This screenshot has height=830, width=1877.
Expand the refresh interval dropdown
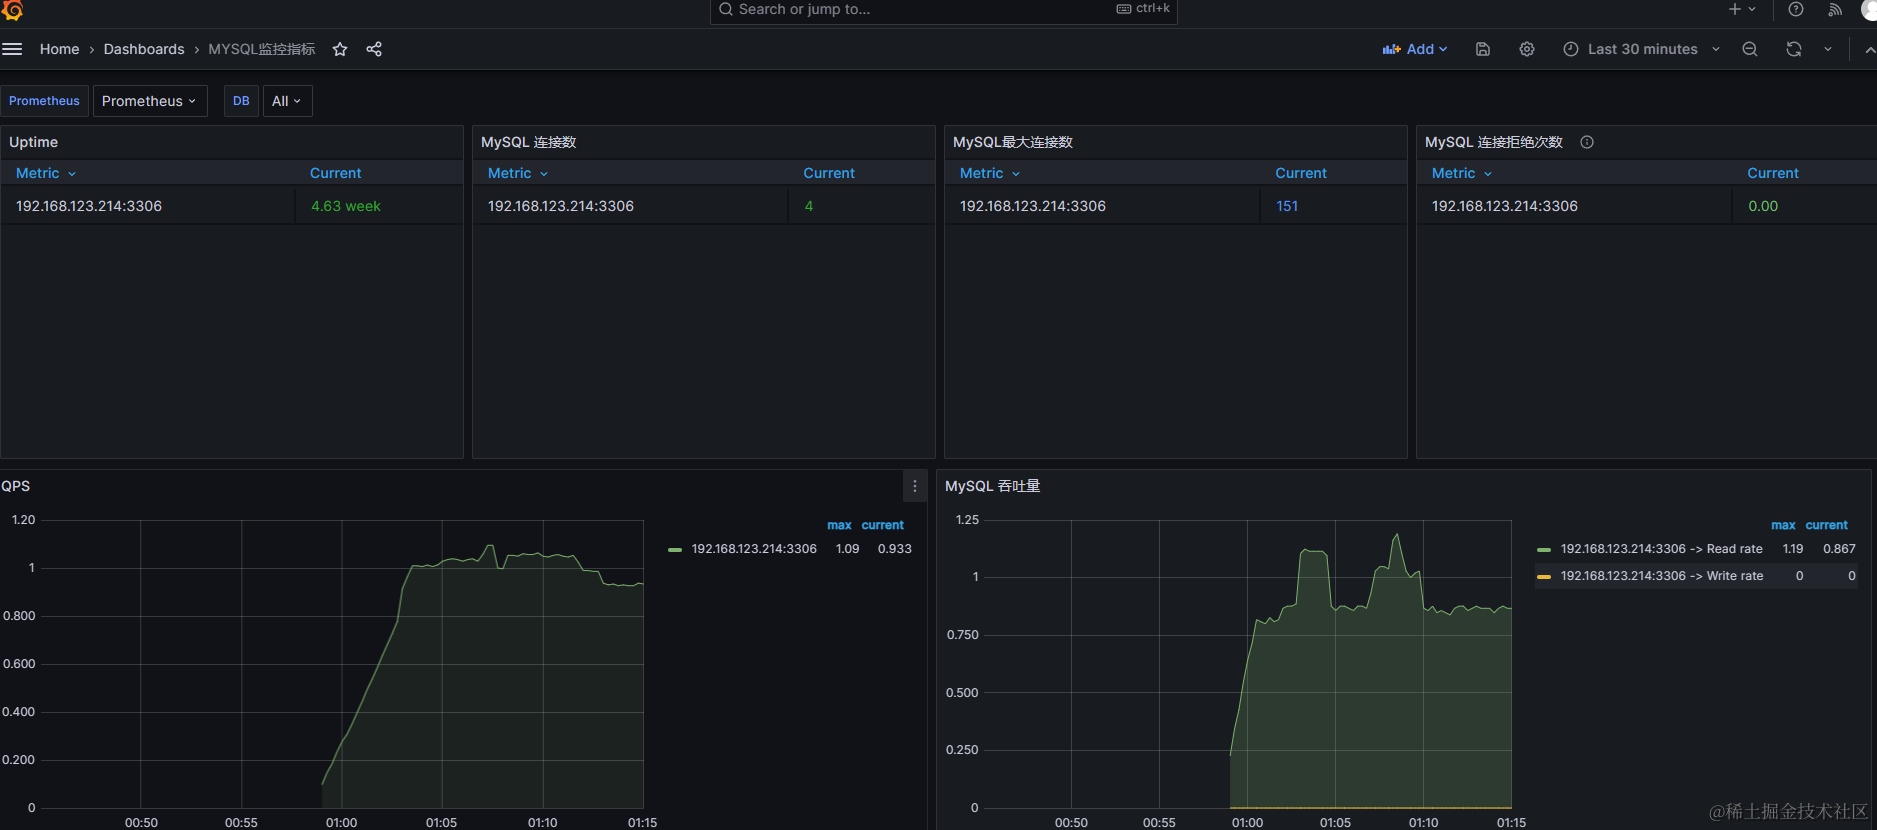click(1828, 49)
